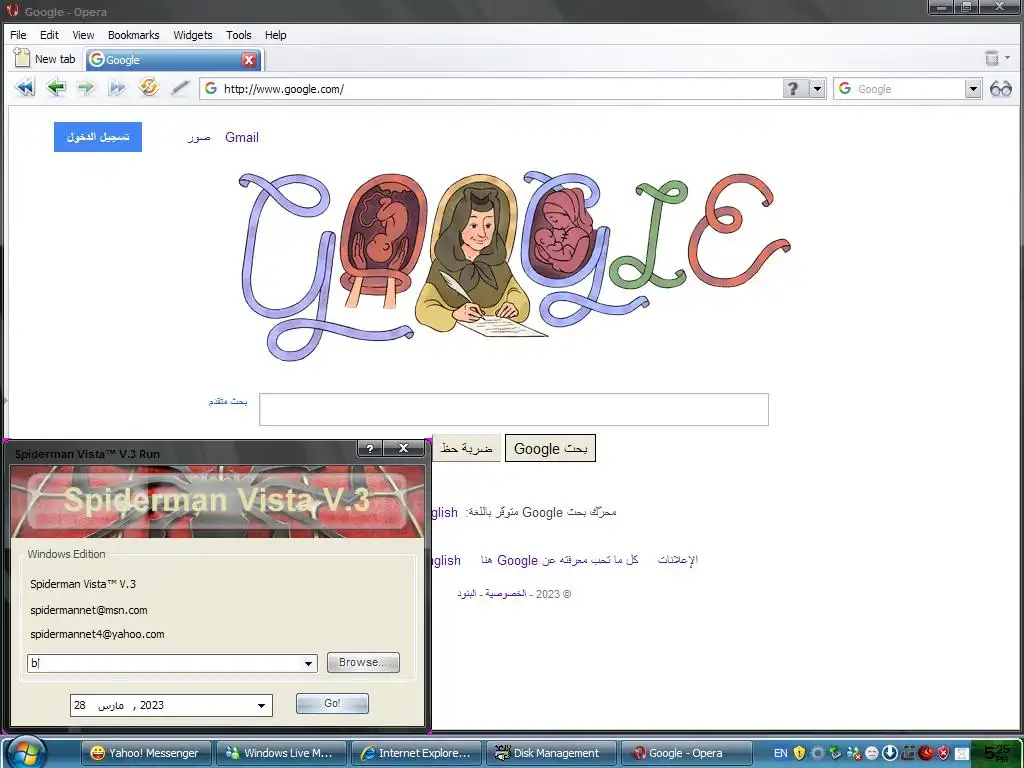Open the address bar dropdown arrow
1024x768 pixels.
coord(818,88)
